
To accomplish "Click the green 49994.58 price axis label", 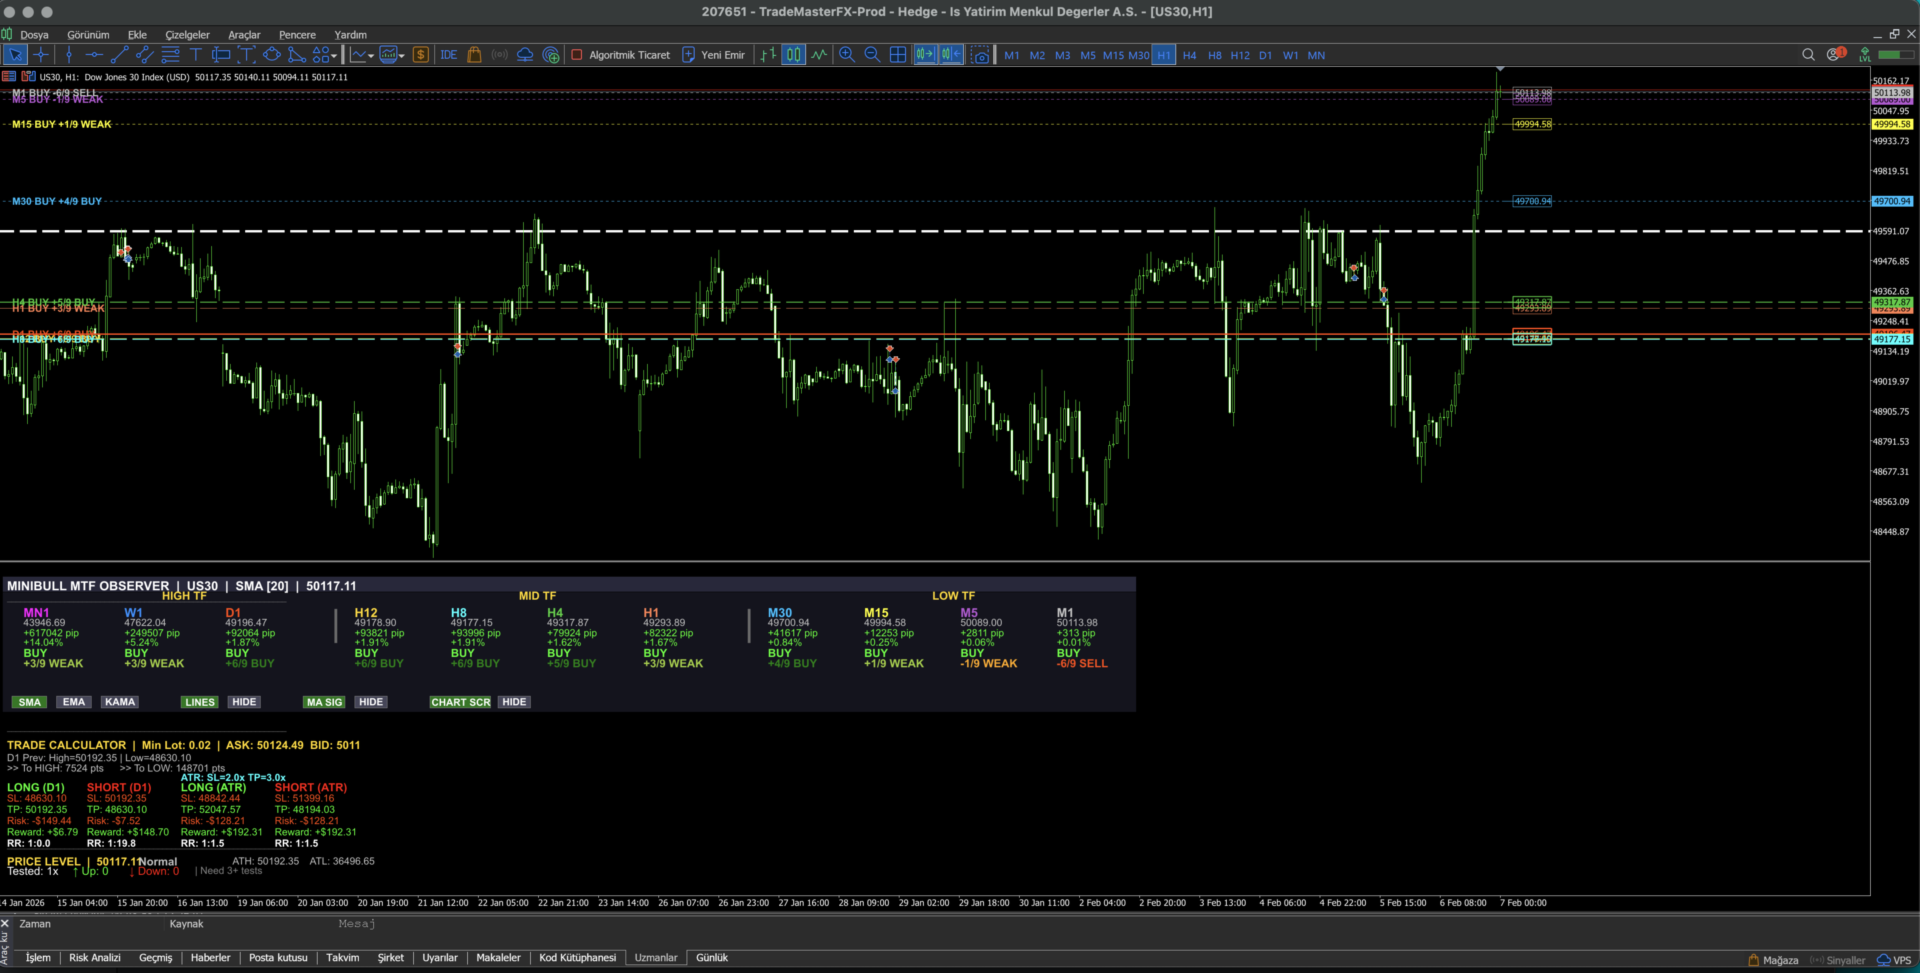I will [1891, 124].
